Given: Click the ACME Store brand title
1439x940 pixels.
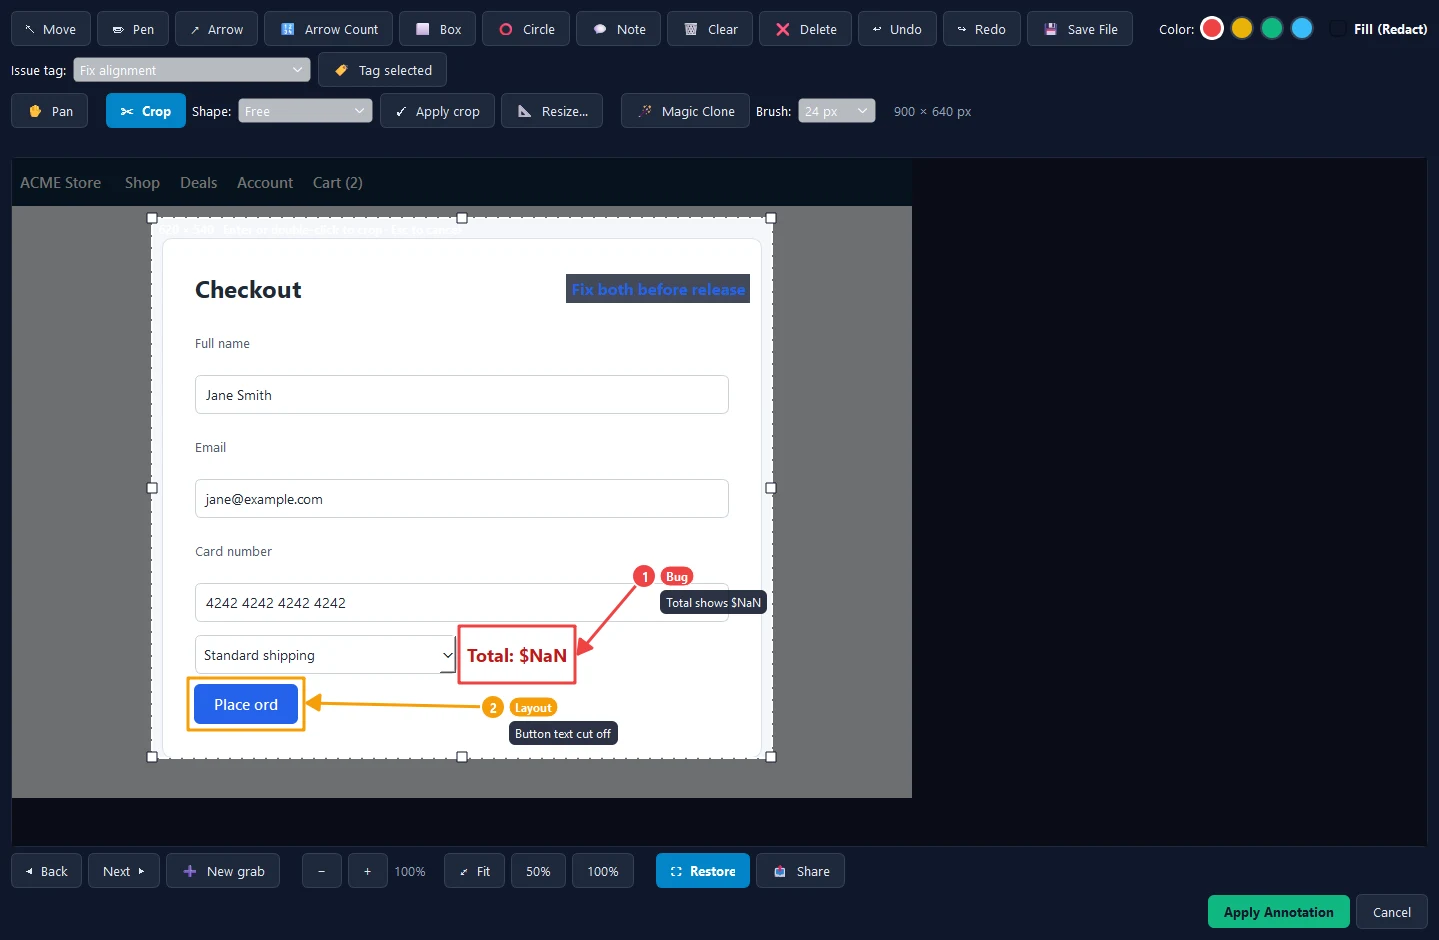Looking at the screenshot, I should click(x=60, y=183).
